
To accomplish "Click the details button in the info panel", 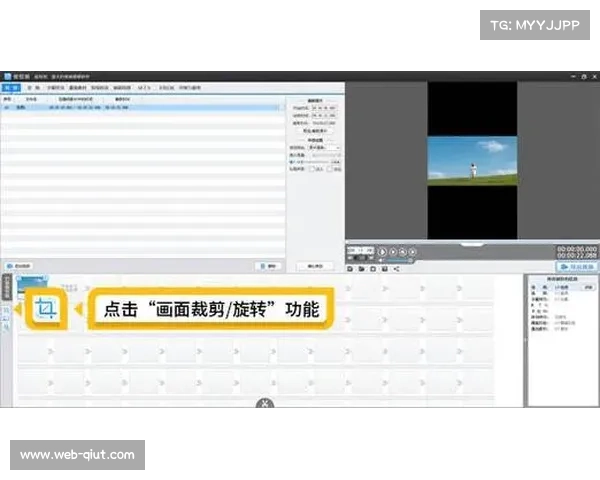I will pyautogui.click(x=589, y=287).
